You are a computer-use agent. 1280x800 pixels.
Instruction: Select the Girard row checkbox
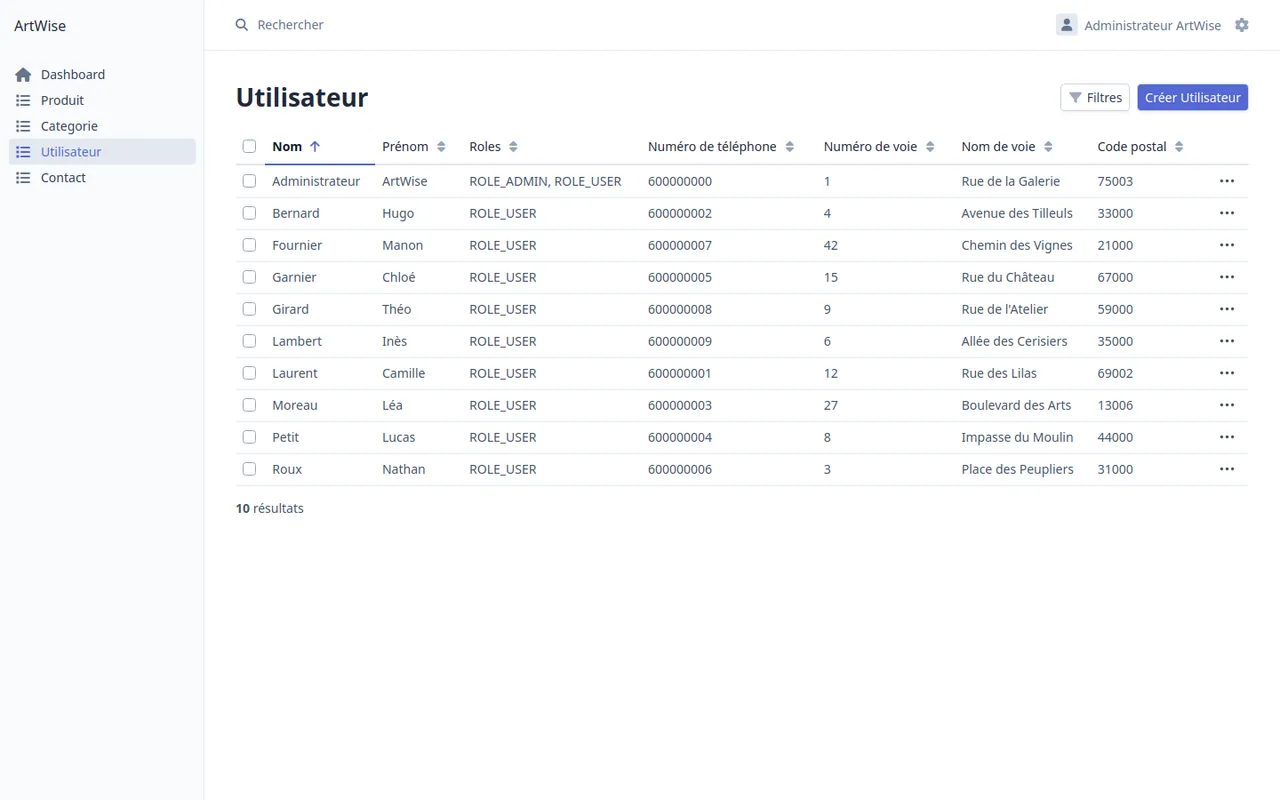[x=249, y=310]
